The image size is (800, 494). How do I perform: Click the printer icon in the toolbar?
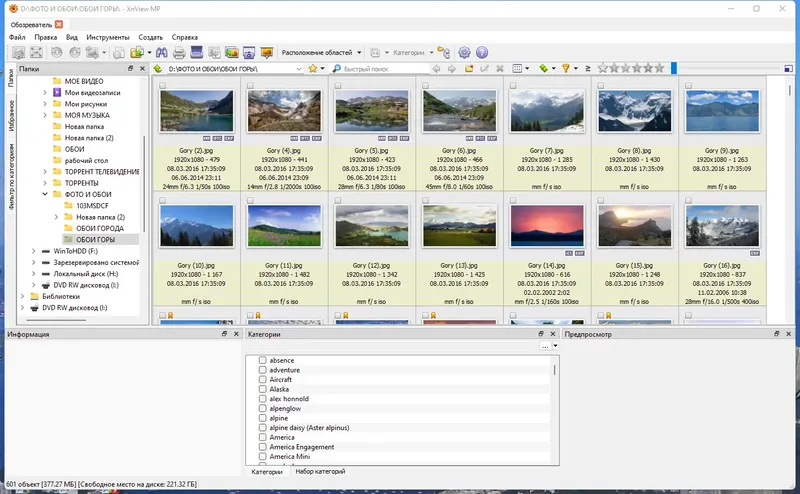[x=178, y=52]
